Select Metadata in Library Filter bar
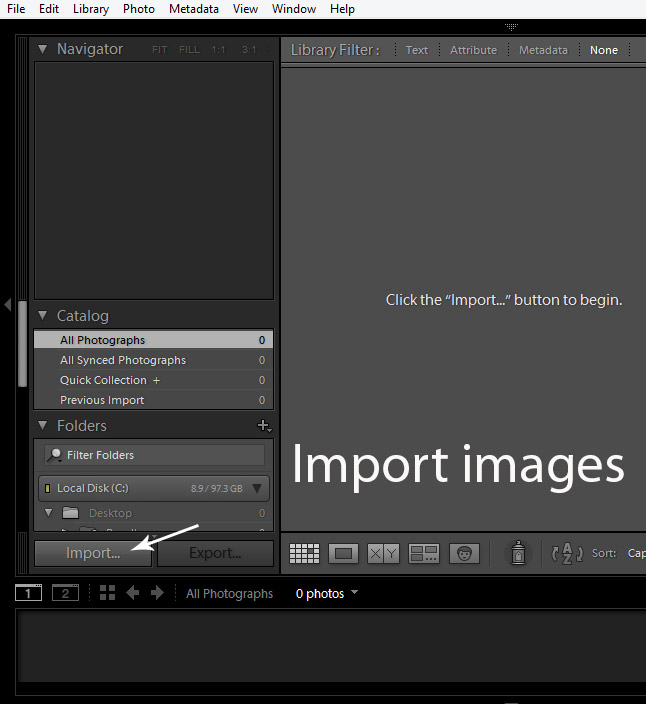The image size is (646, 704). 543,50
